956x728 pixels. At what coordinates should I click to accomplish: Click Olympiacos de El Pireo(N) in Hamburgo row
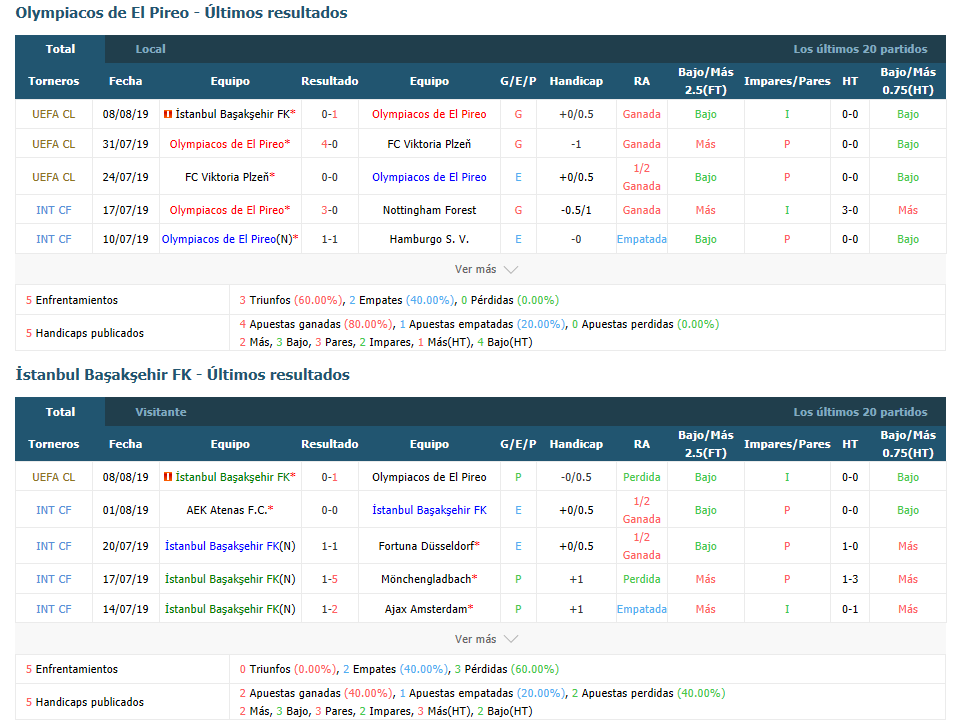tap(230, 240)
